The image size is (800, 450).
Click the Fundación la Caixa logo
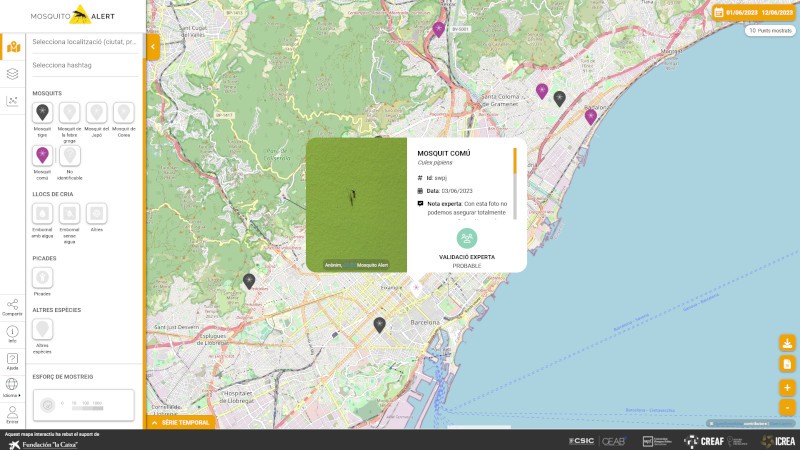(43, 445)
